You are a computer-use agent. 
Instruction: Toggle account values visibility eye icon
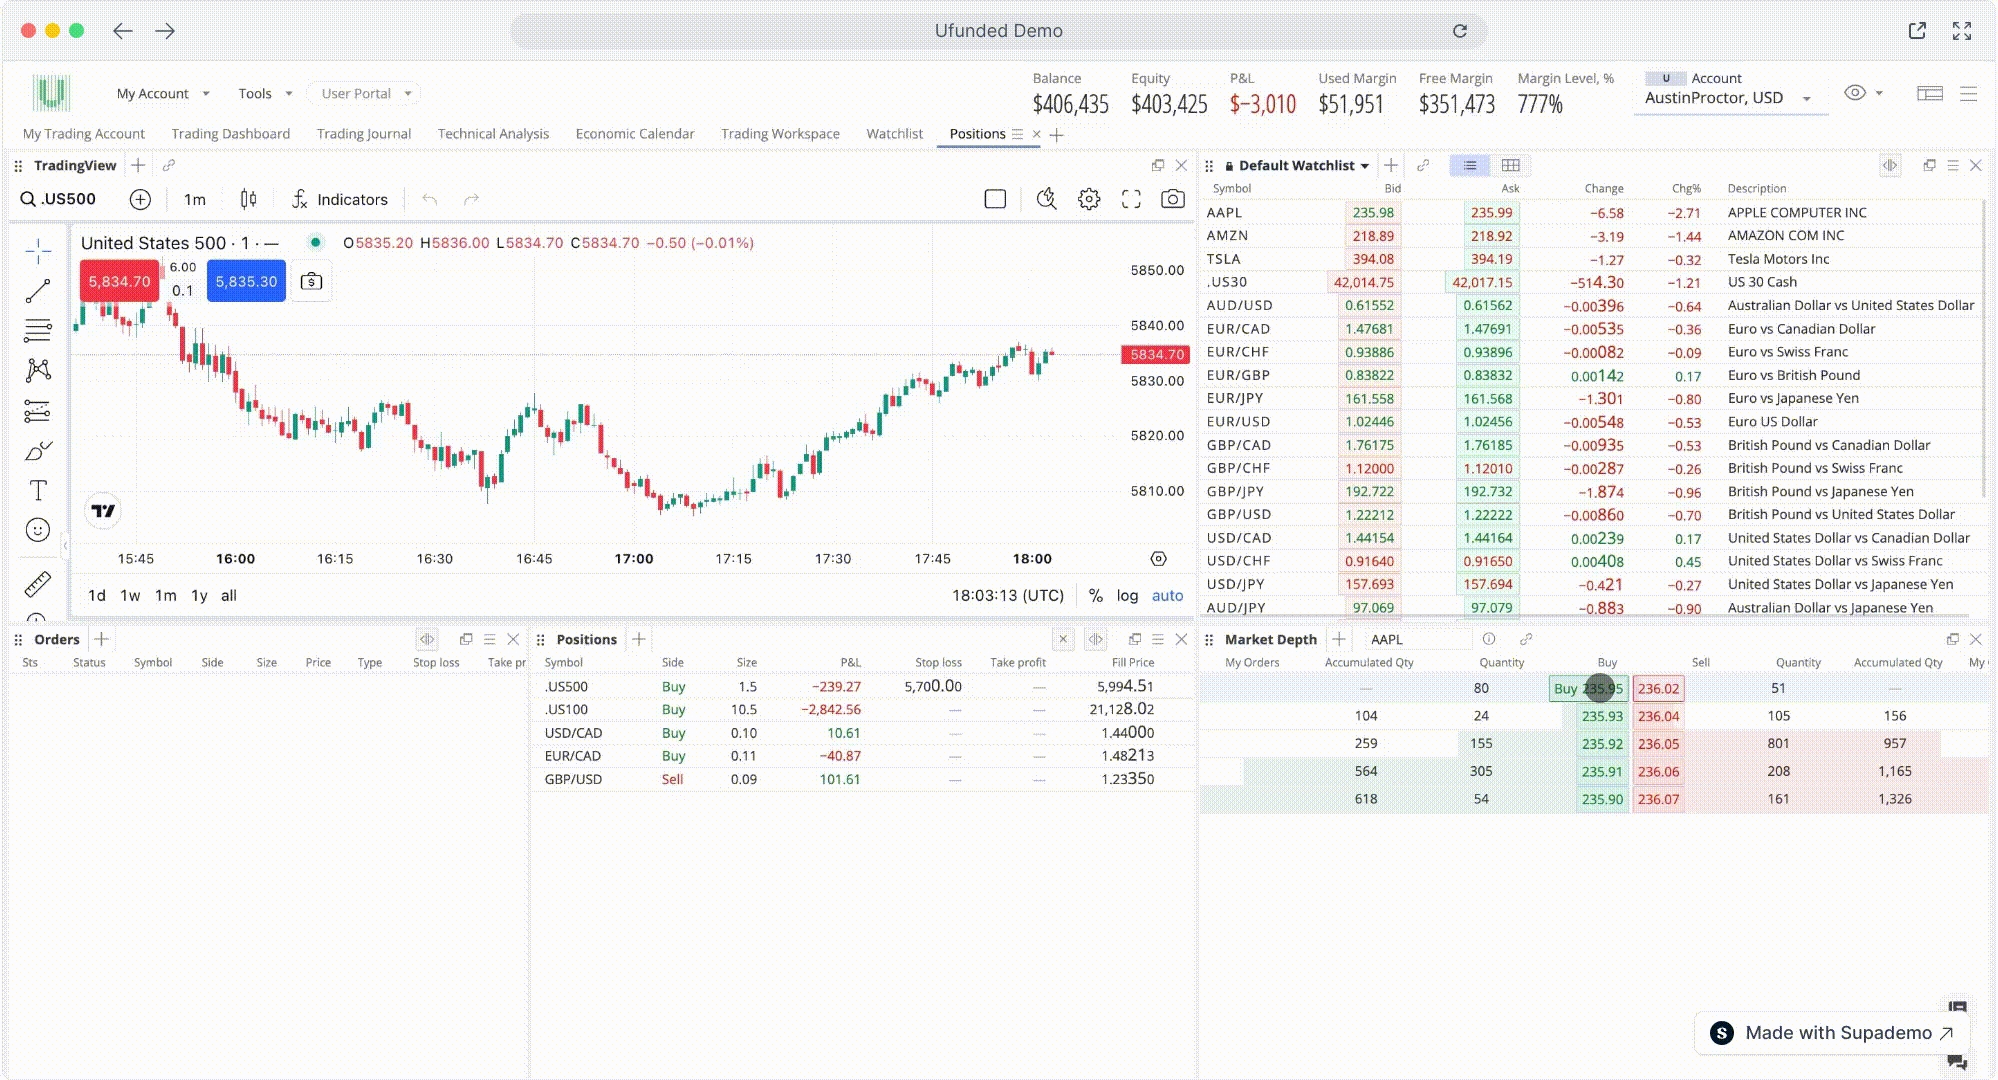click(1855, 93)
